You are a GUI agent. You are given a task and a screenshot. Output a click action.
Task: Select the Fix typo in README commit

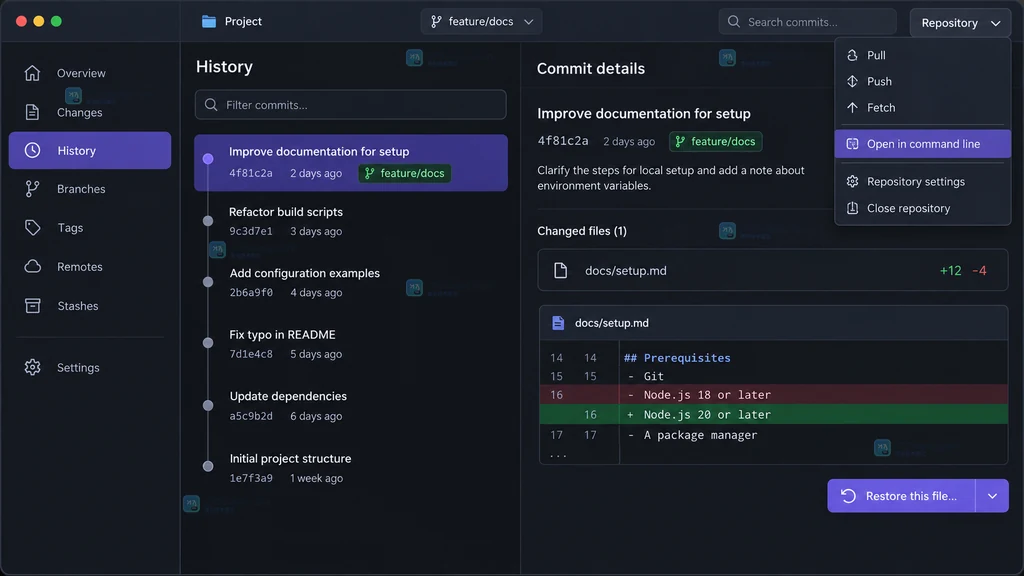point(351,344)
